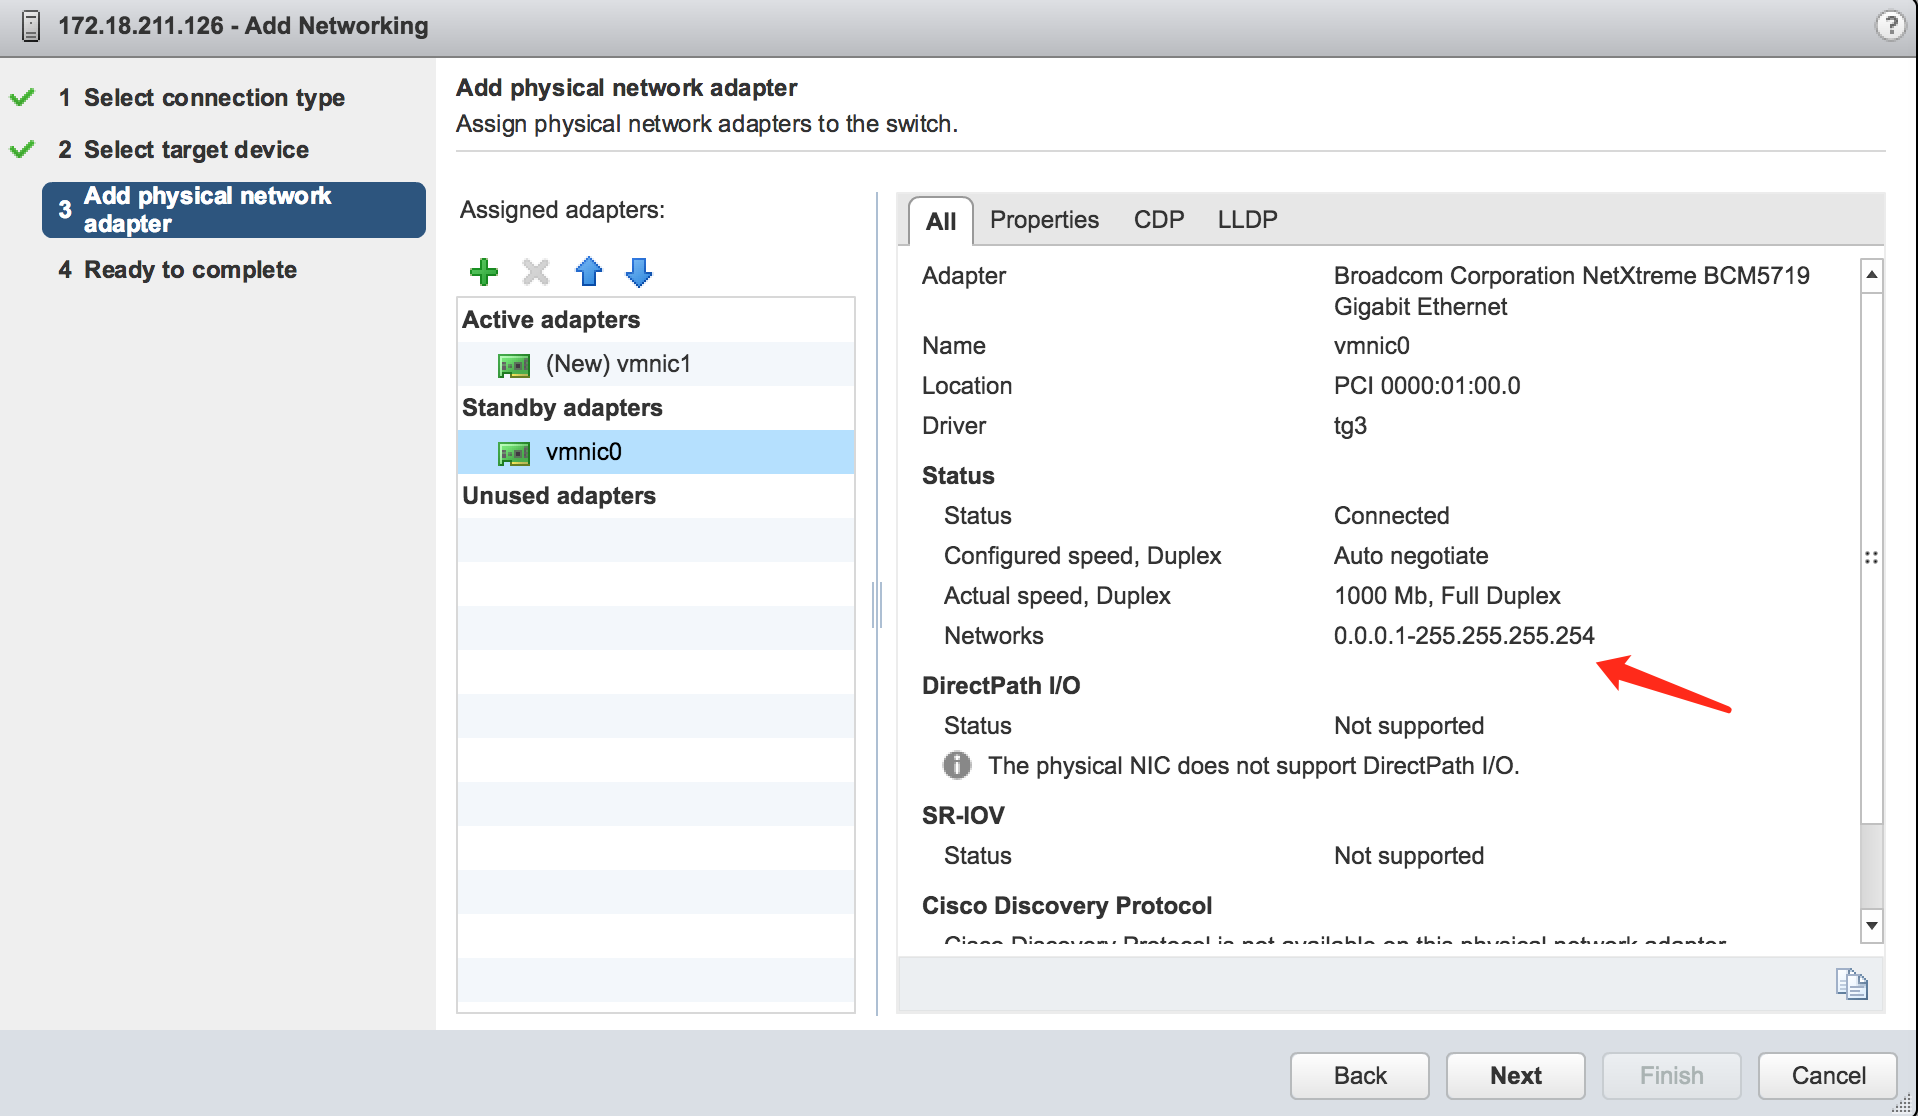Click the network adapter icon beside vmnic1
The height and width of the screenshot is (1116, 1918).
pos(514,364)
